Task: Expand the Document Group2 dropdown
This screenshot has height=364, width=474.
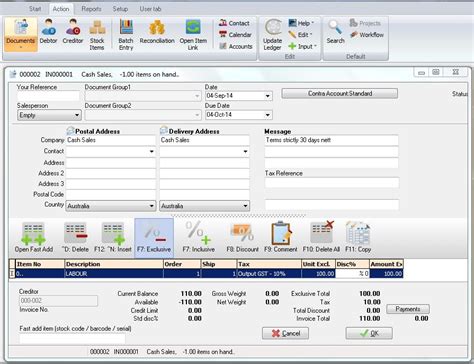Action: (x=197, y=115)
